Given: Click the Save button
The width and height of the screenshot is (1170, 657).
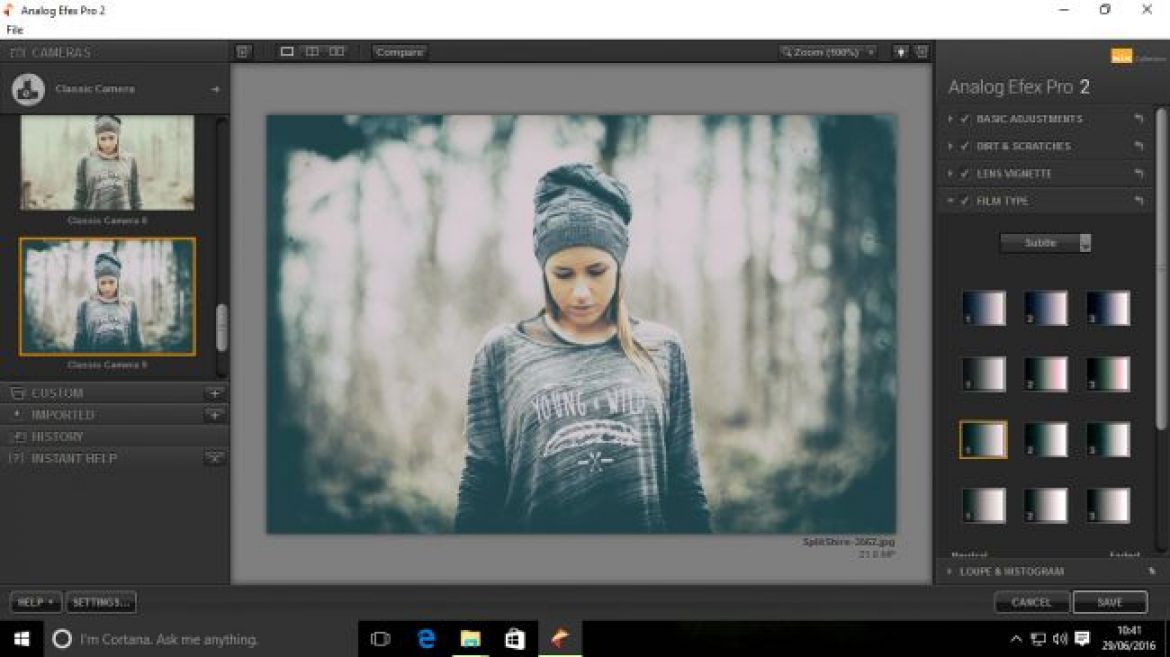Looking at the screenshot, I should 1110,602.
